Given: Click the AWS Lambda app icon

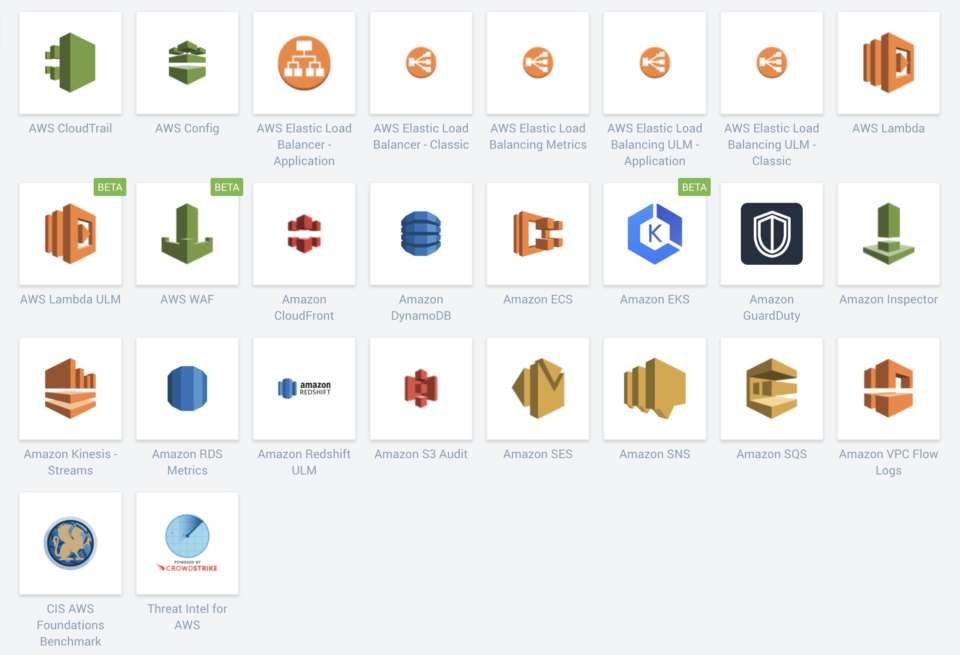Looking at the screenshot, I should (888, 62).
